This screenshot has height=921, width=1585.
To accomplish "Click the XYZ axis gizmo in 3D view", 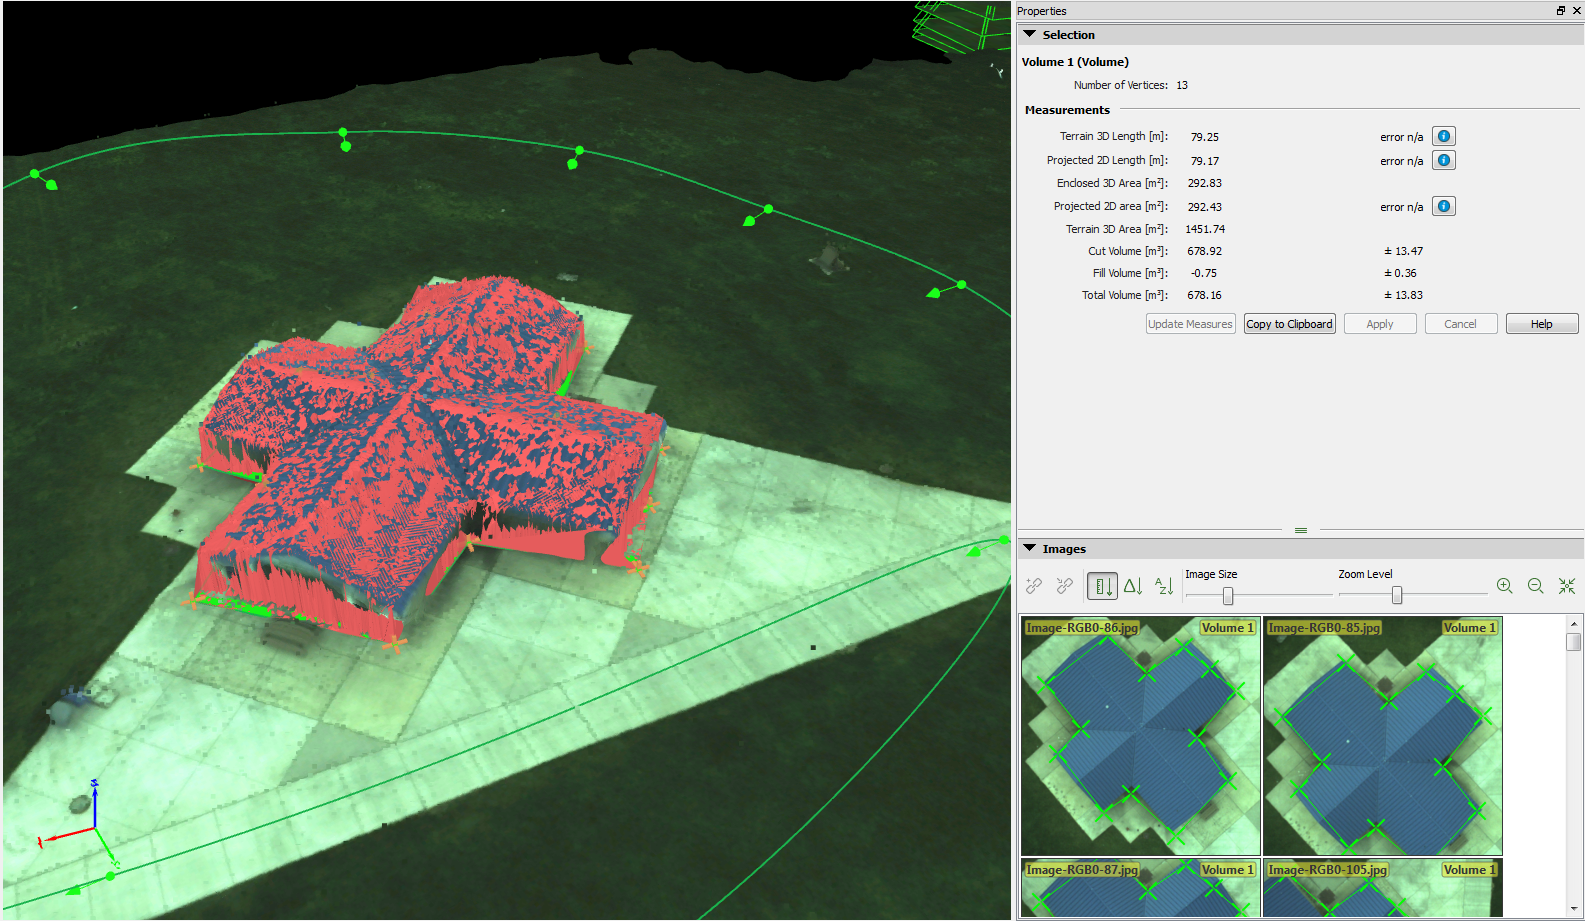I will (x=82, y=822).
